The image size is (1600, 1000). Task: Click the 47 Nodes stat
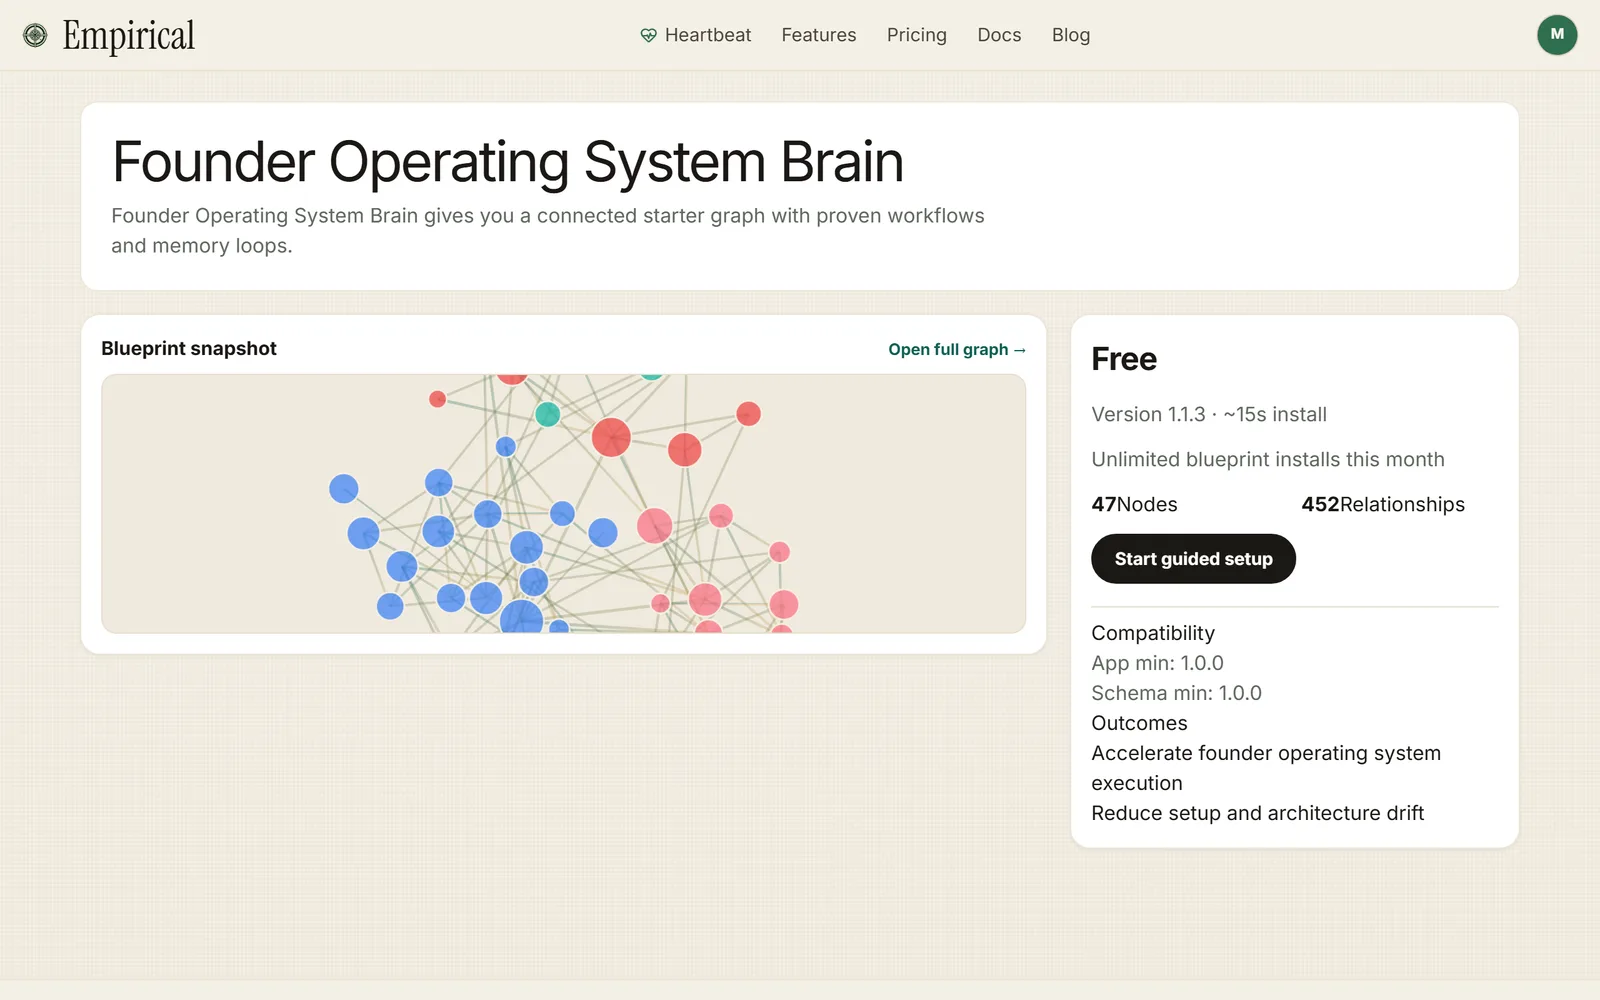click(1134, 504)
